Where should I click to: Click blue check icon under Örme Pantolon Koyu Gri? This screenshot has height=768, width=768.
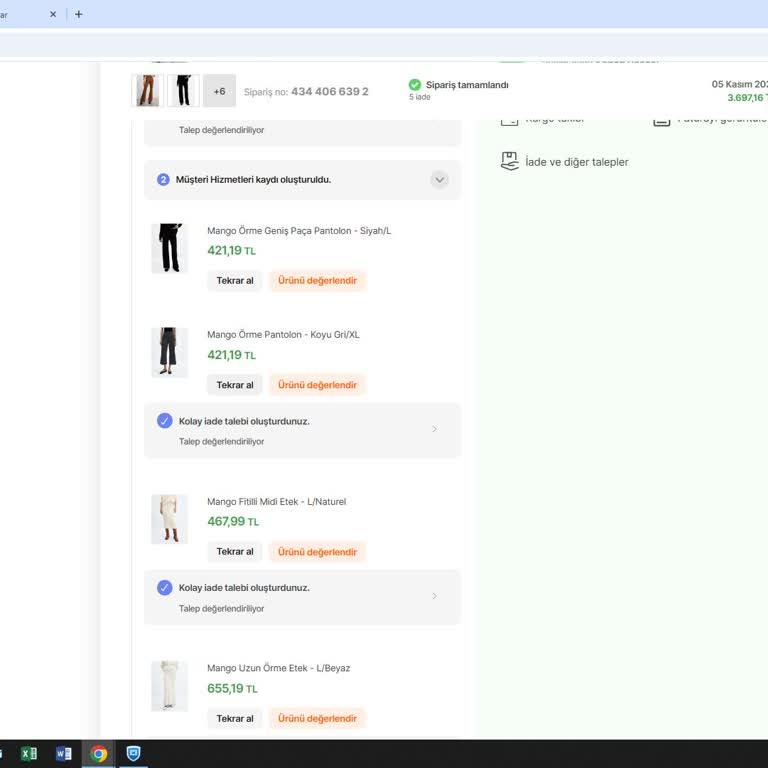(x=165, y=421)
